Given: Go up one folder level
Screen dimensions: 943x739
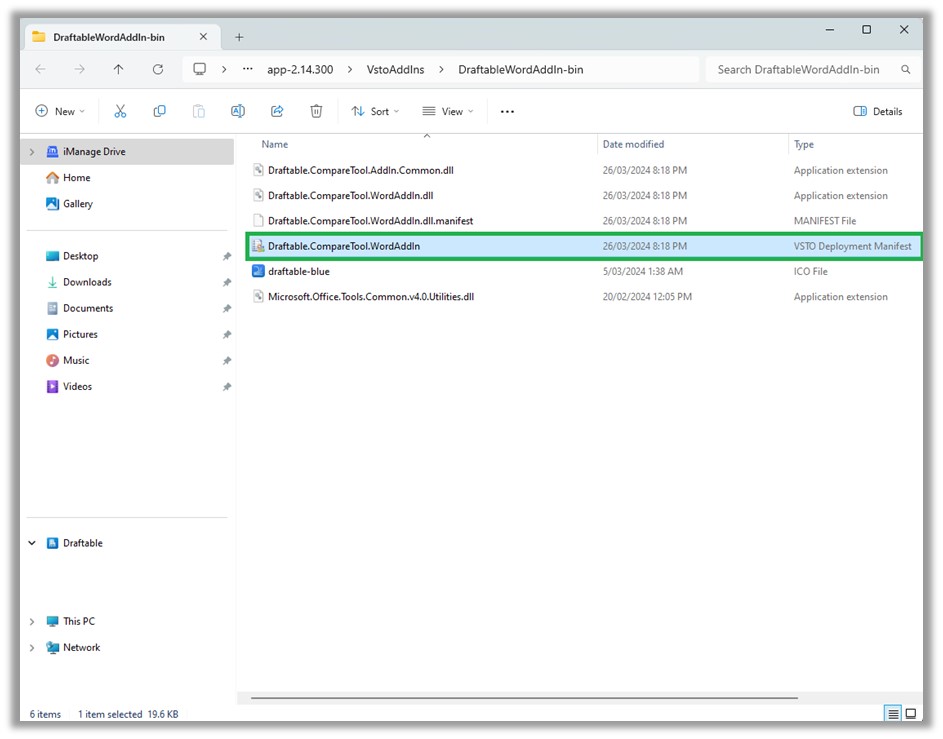Looking at the screenshot, I should click(x=118, y=69).
